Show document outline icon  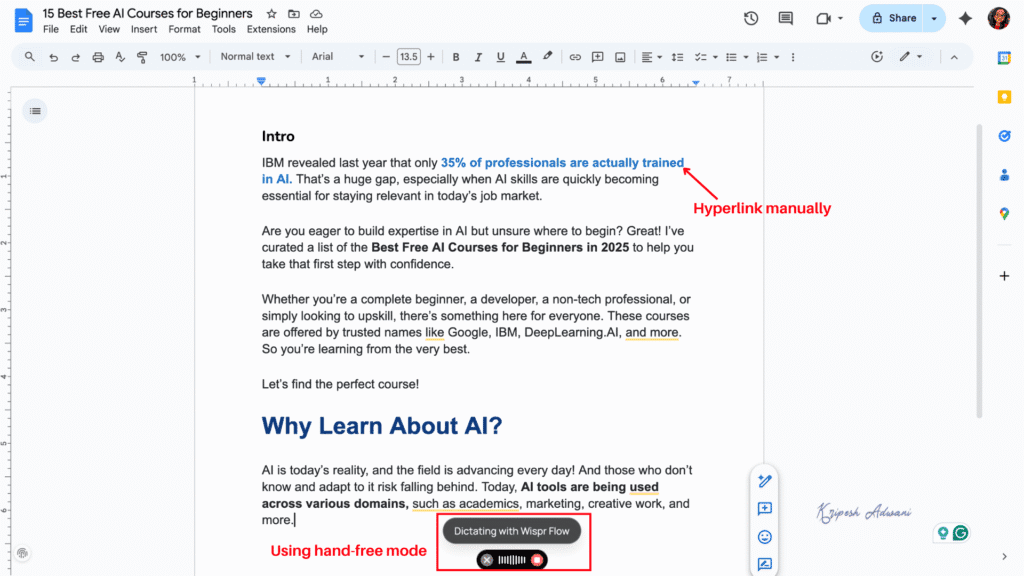tap(35, 111)
